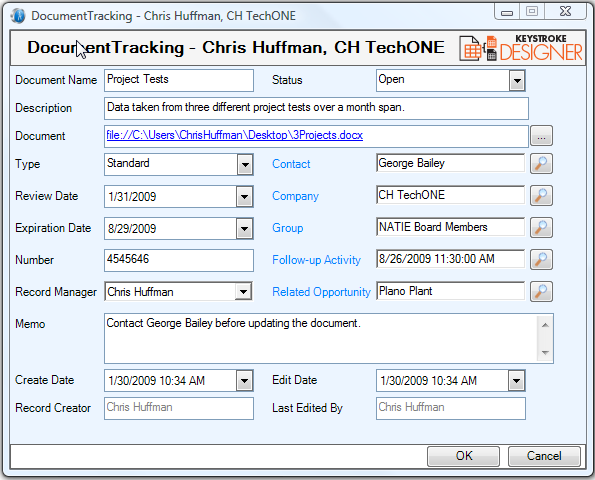Browse for document with the ellipsis button
This screenshot has height=480, width=595.
(541, 136)
